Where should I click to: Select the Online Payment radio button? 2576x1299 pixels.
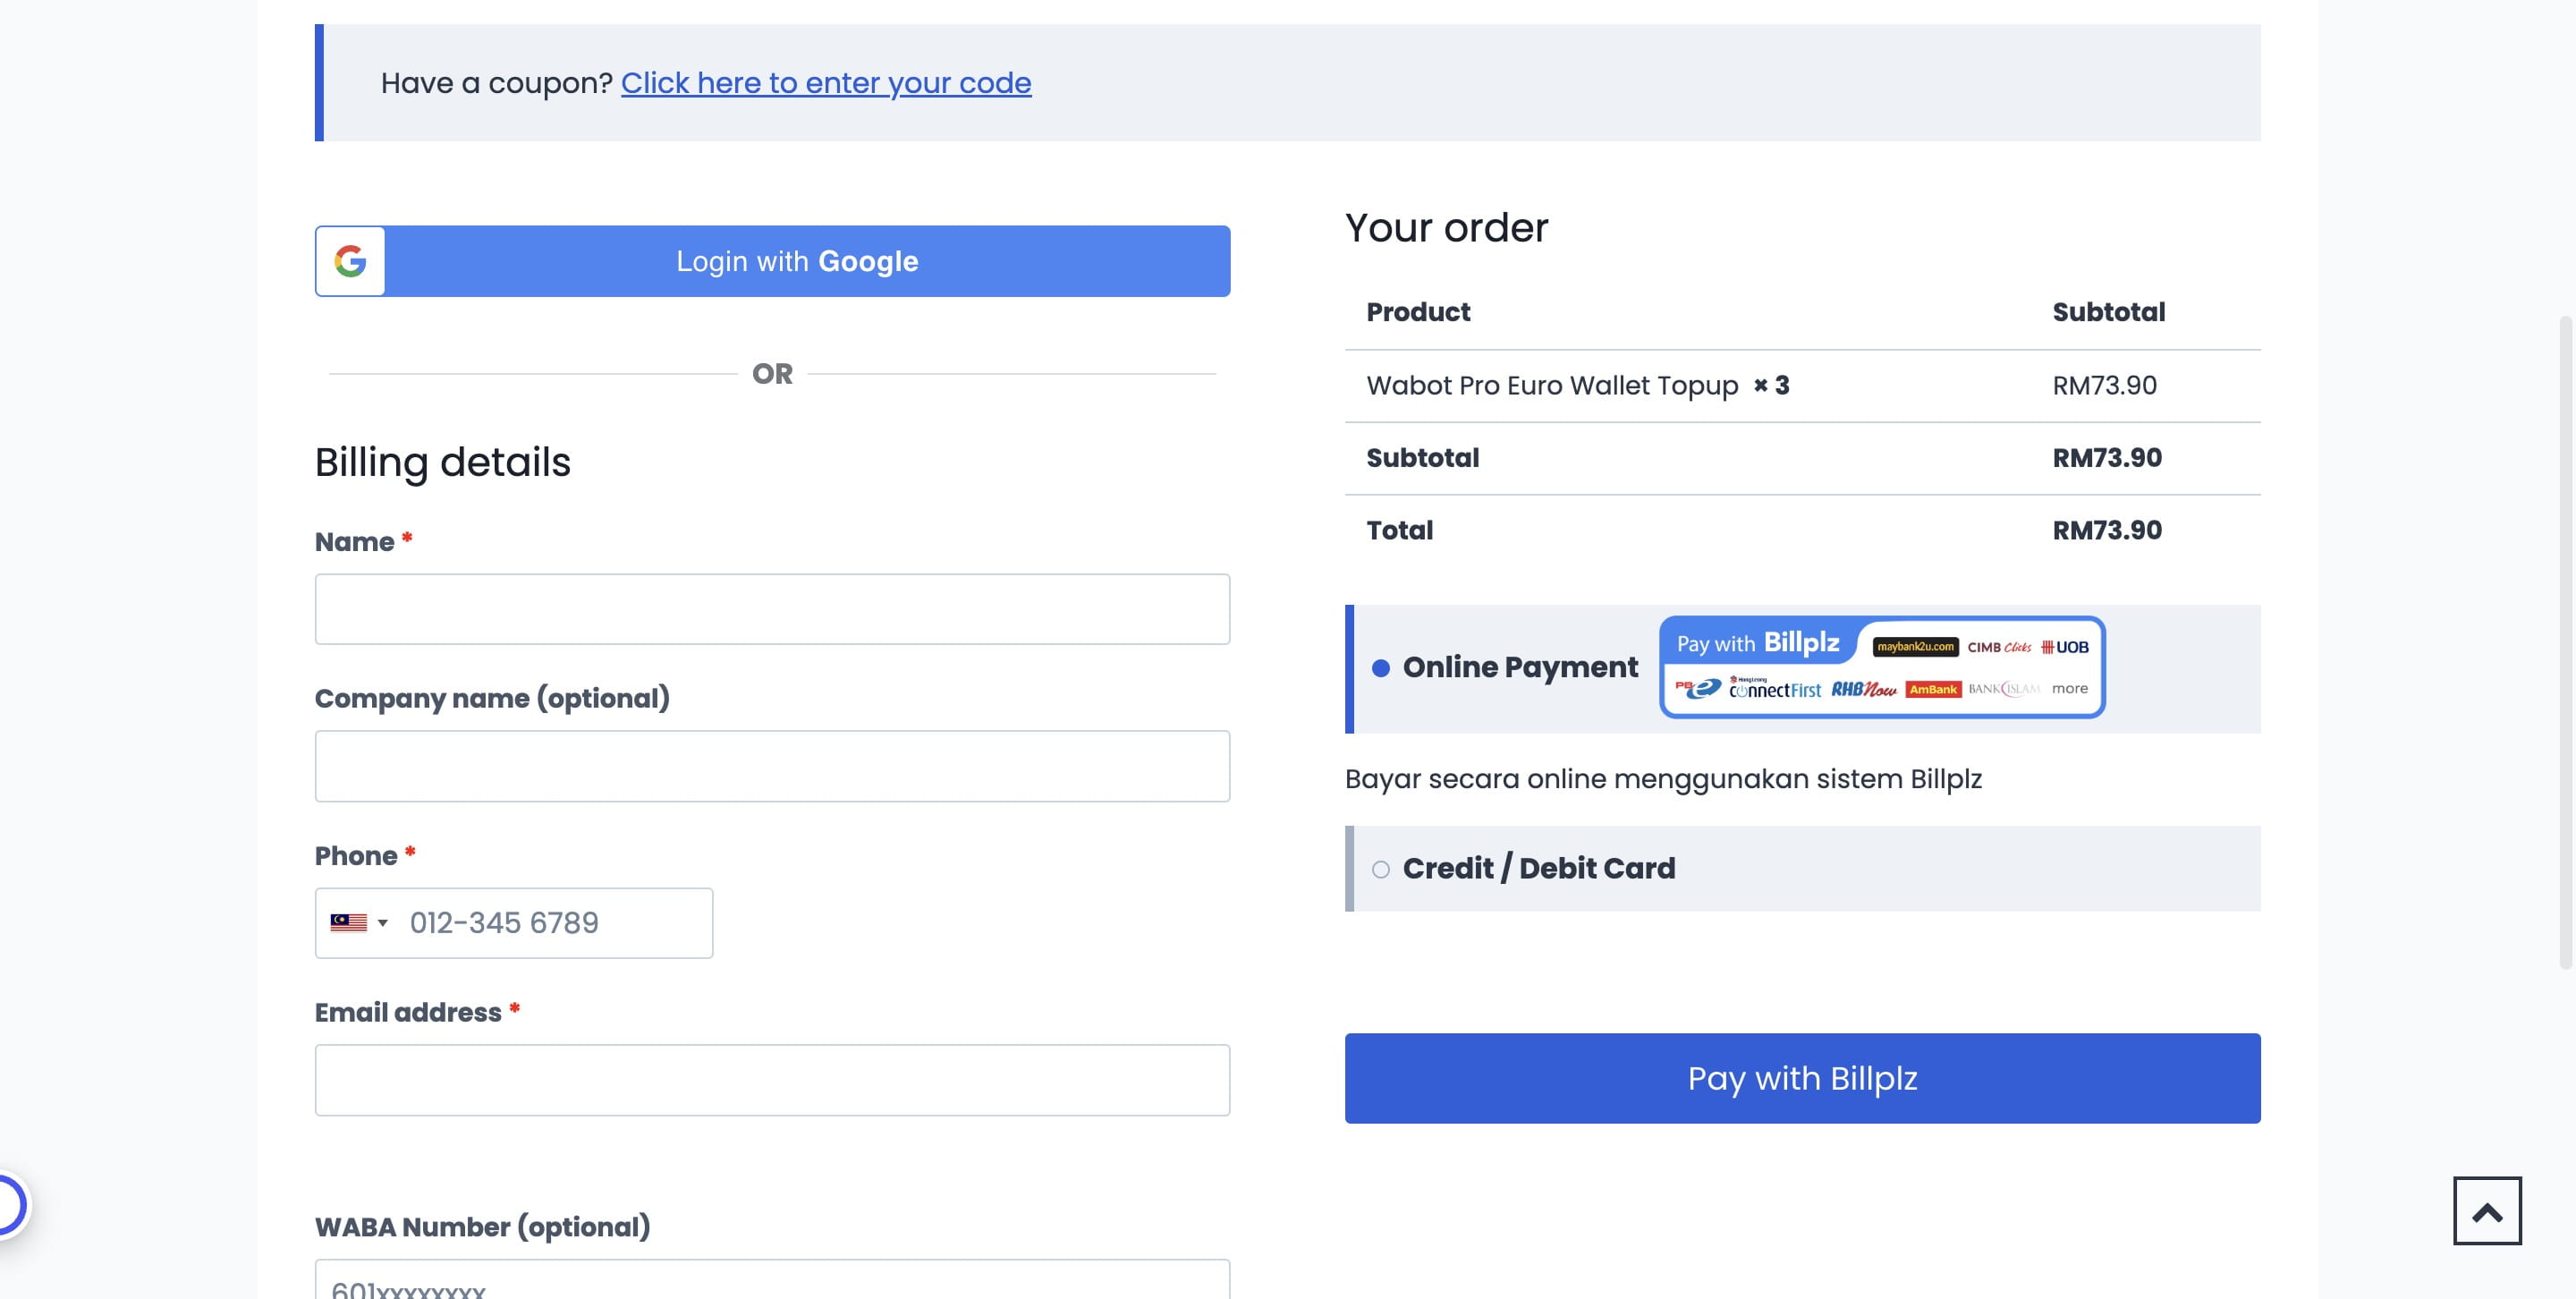[x=1382, y=667]
